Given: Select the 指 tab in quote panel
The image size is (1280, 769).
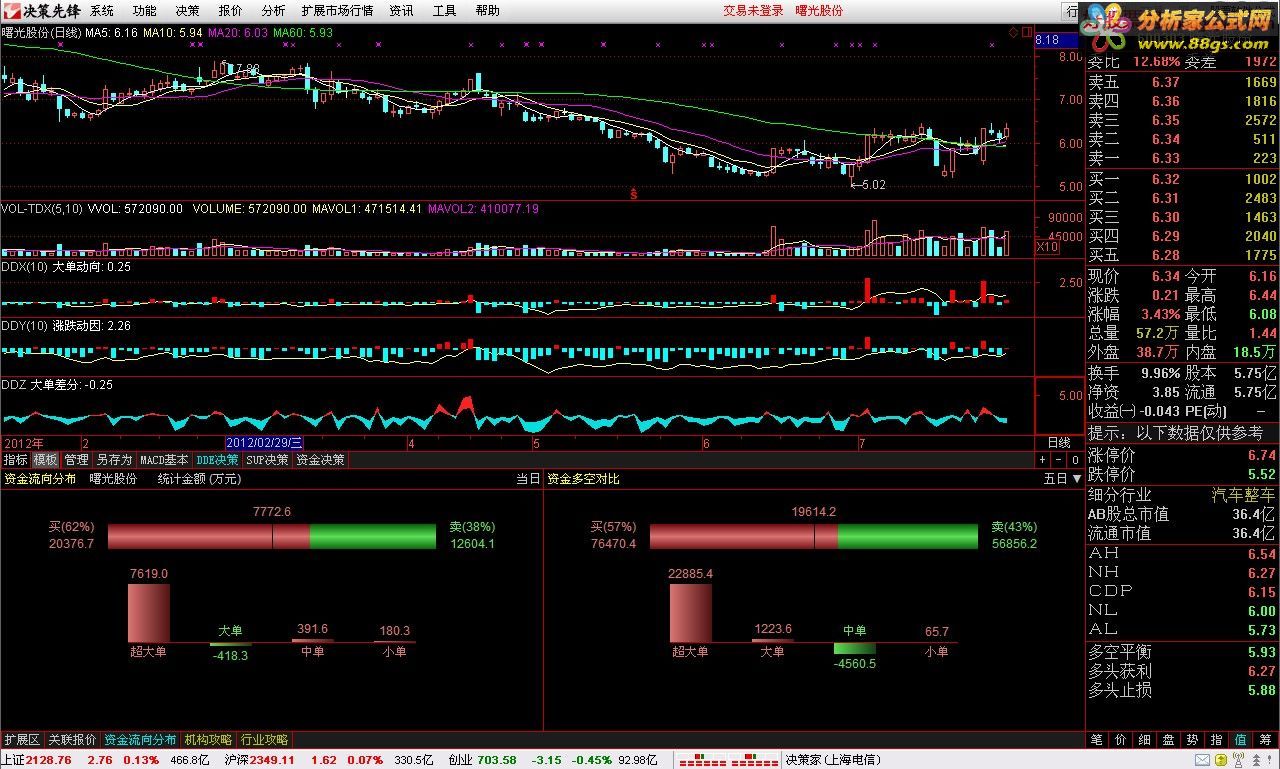Looking at the screenshot, I should click(1216, 740).
